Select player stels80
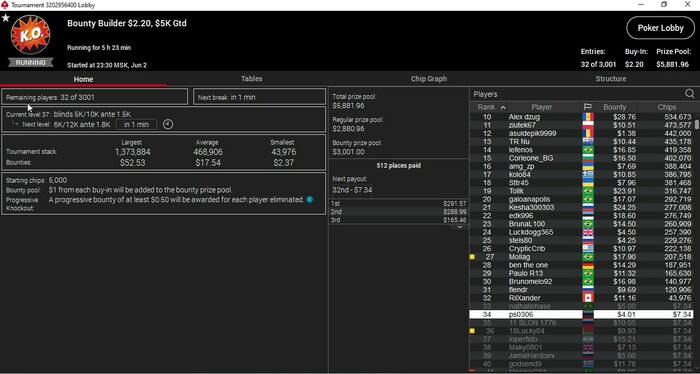This screenshot has width=700, height=374. click(x=581, y=241)
